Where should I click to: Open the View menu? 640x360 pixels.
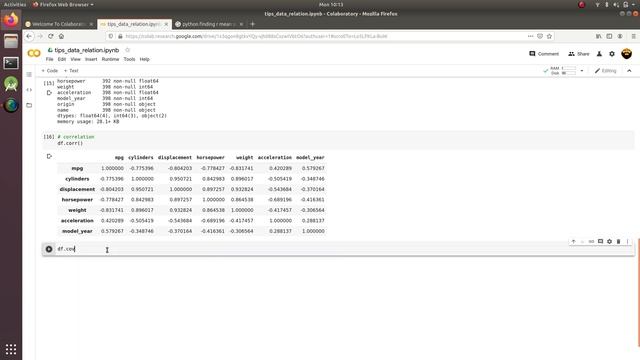click(x=76, y=59)
